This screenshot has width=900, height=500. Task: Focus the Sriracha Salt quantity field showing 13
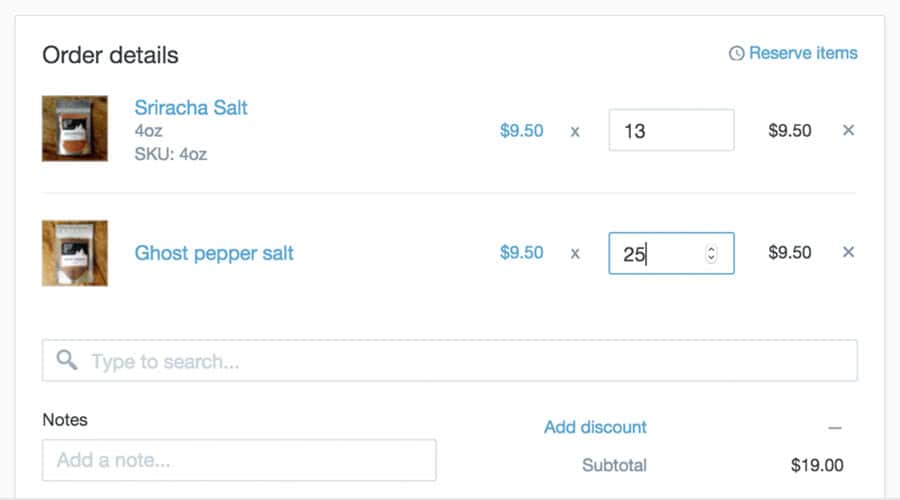(670, 130)
